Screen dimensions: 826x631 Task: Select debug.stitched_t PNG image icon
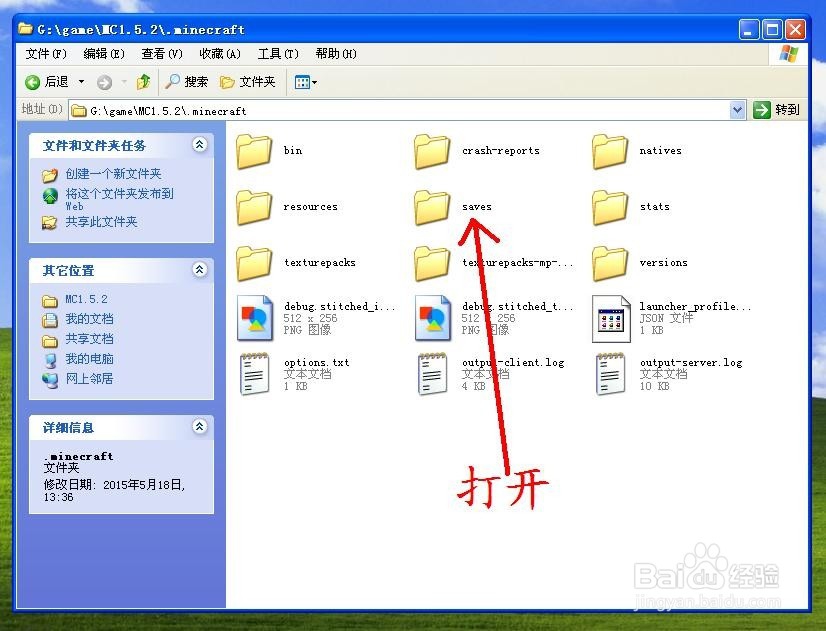[x=433, y=318]
